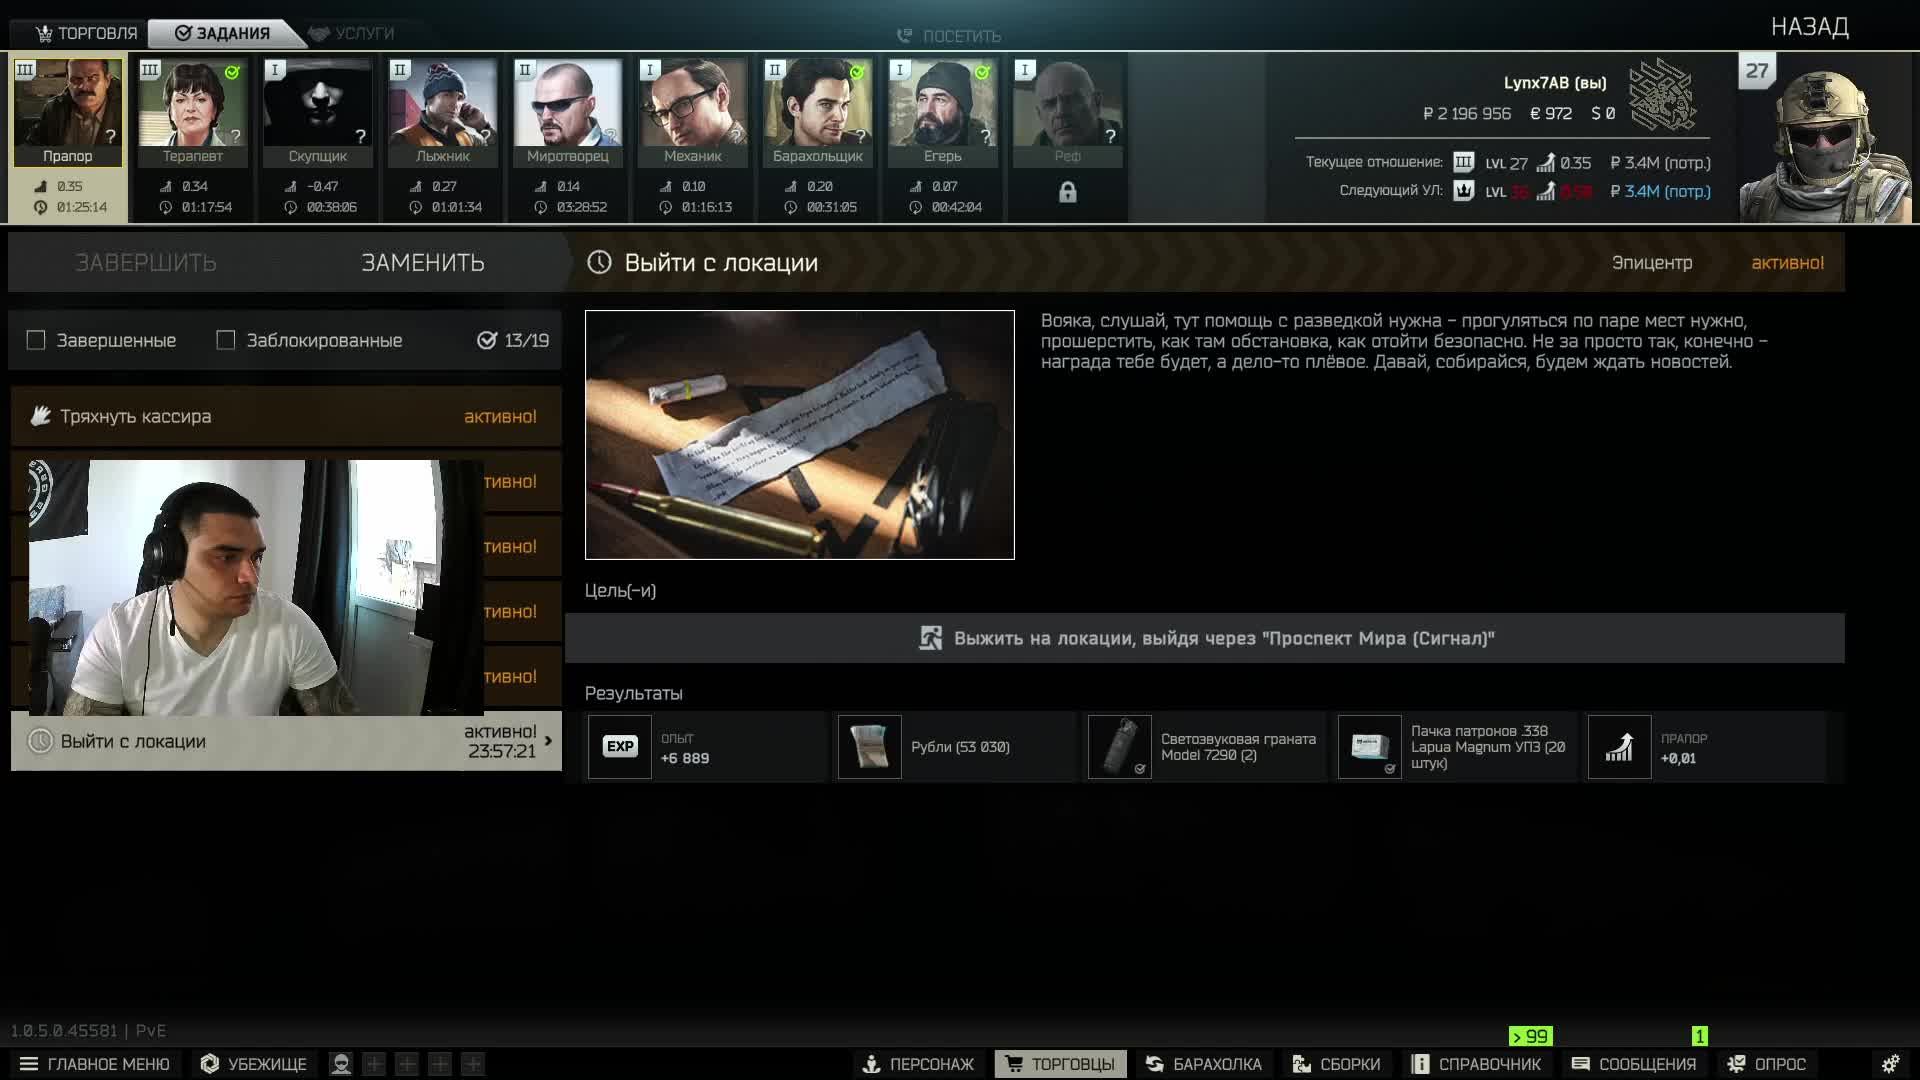Click the Эпицентр location label
The width and height of the screenshot is (1920, 1080).
coord(1652,262)
